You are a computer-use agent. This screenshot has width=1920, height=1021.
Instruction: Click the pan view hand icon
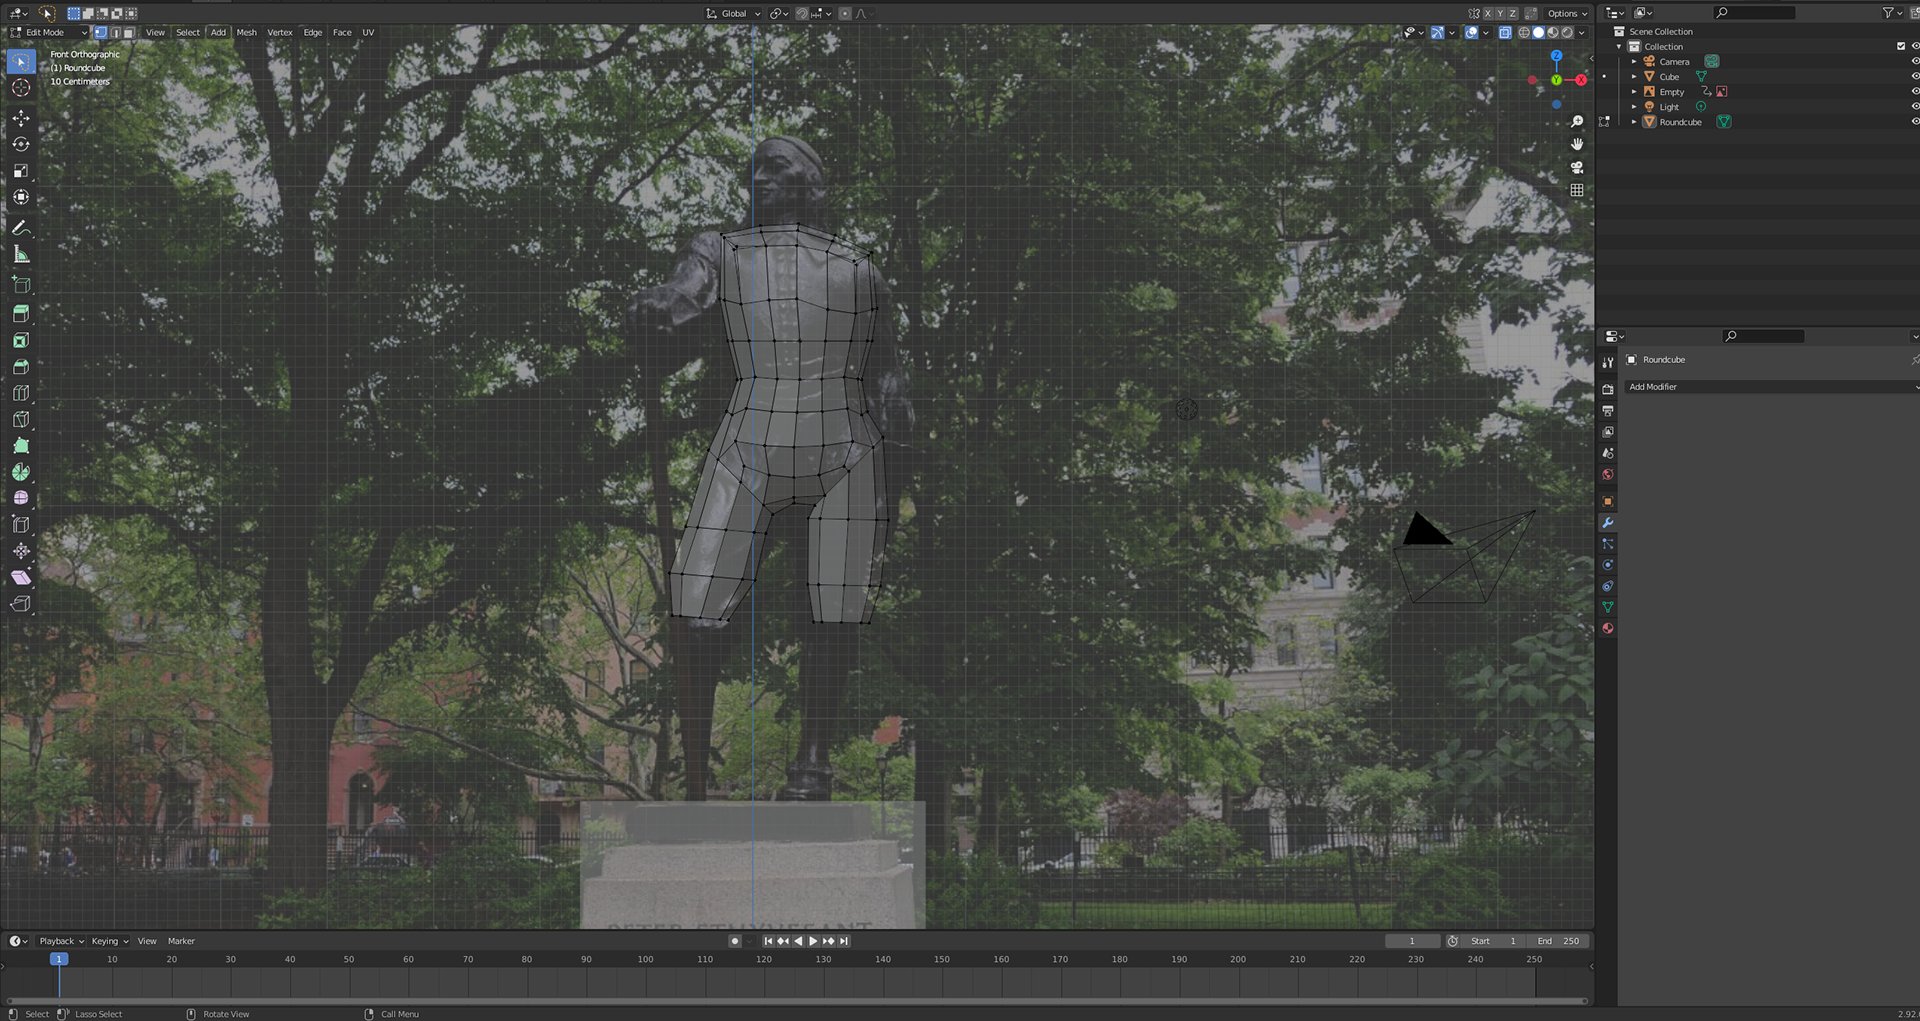[1577, 144]
